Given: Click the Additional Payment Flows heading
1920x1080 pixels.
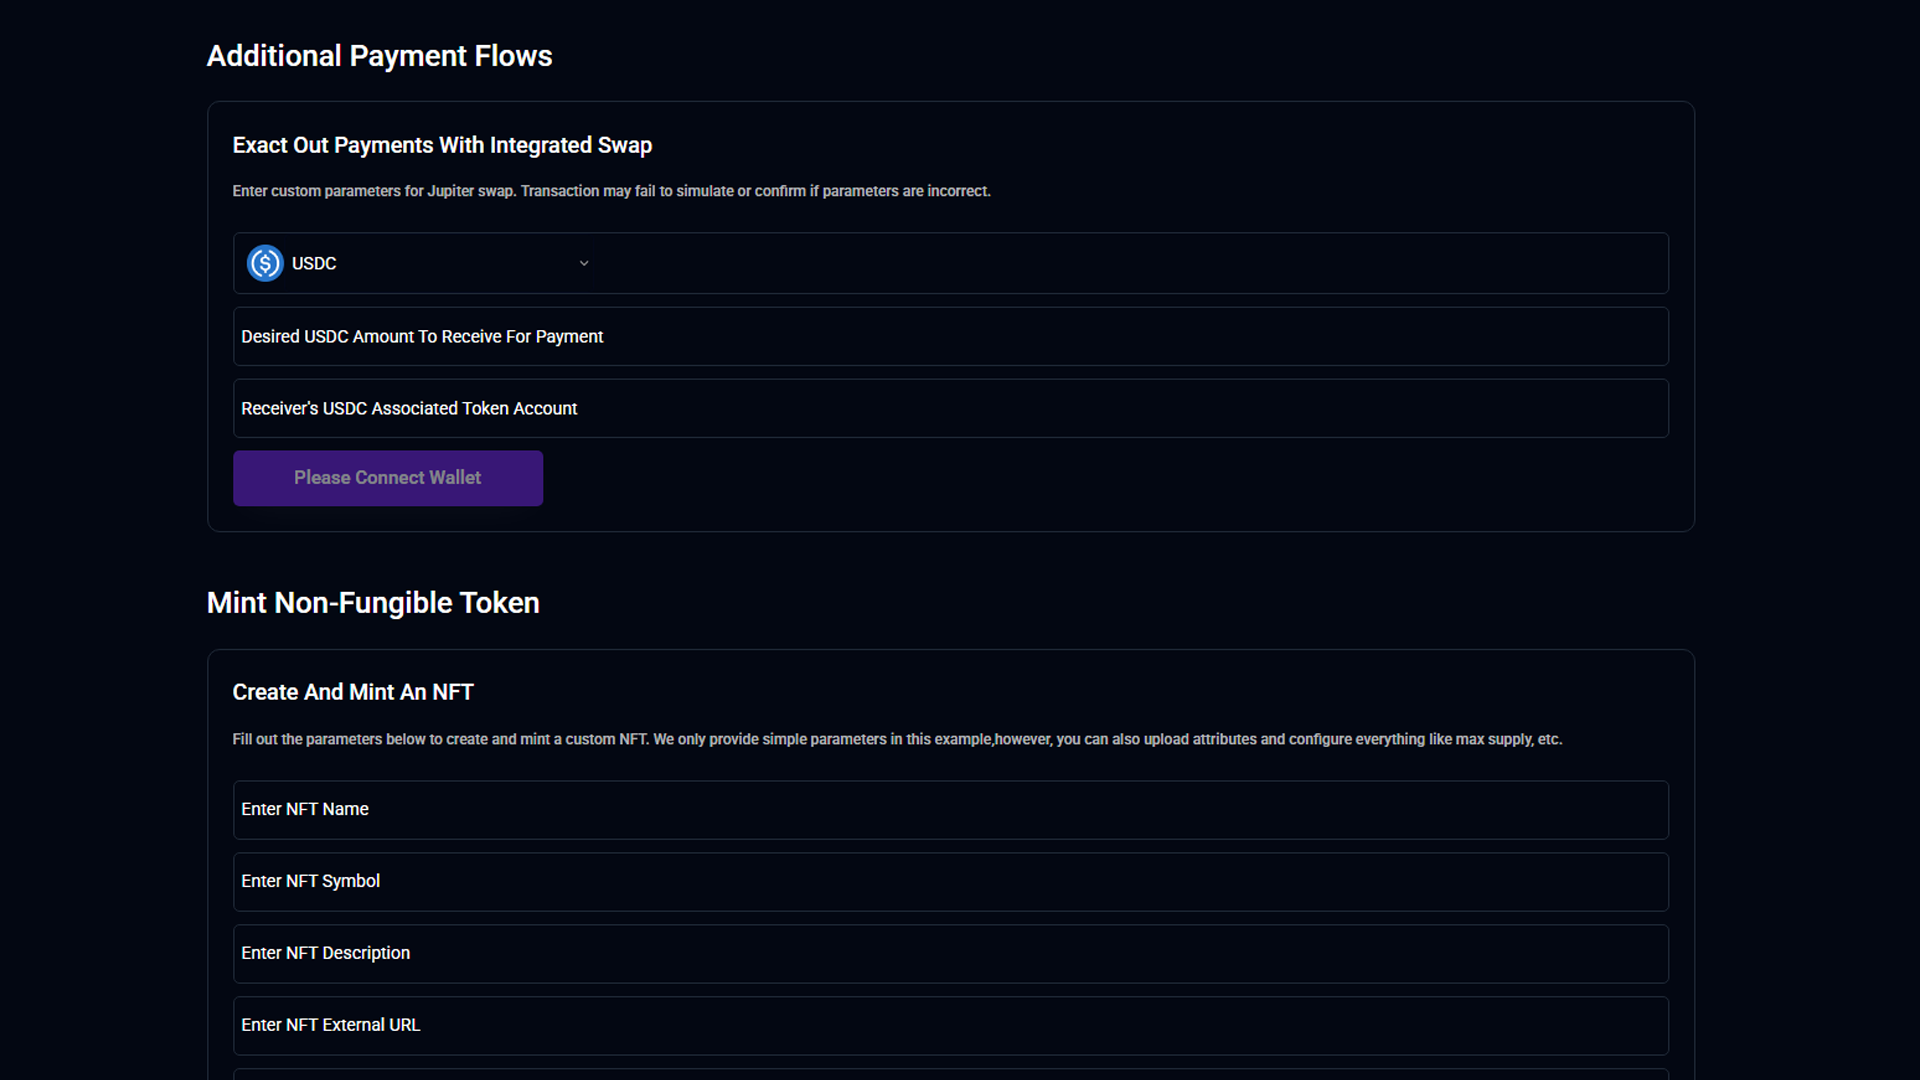Looking at the screenshot, I should click(379, 56).
